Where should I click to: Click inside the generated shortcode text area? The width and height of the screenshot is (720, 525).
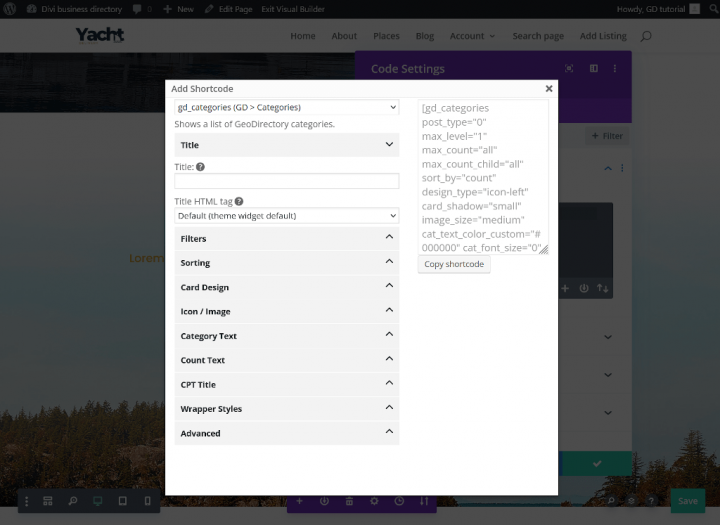point(480,175)
